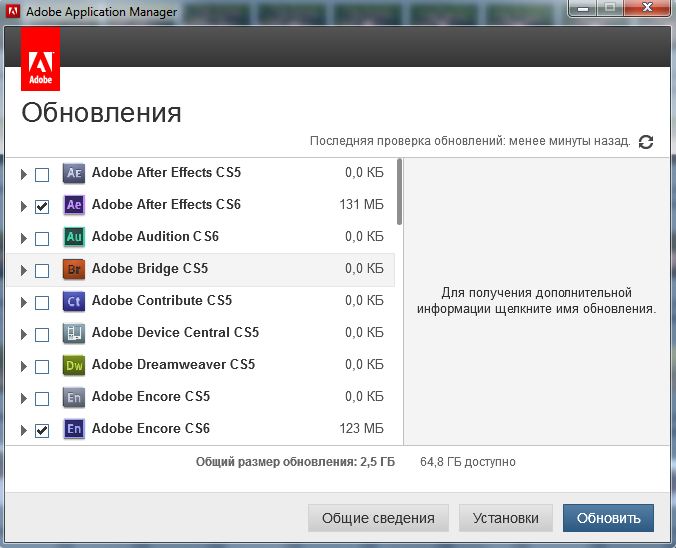Click the Adobe Bridge CS5 icon
676x548 pixels.
(74, 269)
